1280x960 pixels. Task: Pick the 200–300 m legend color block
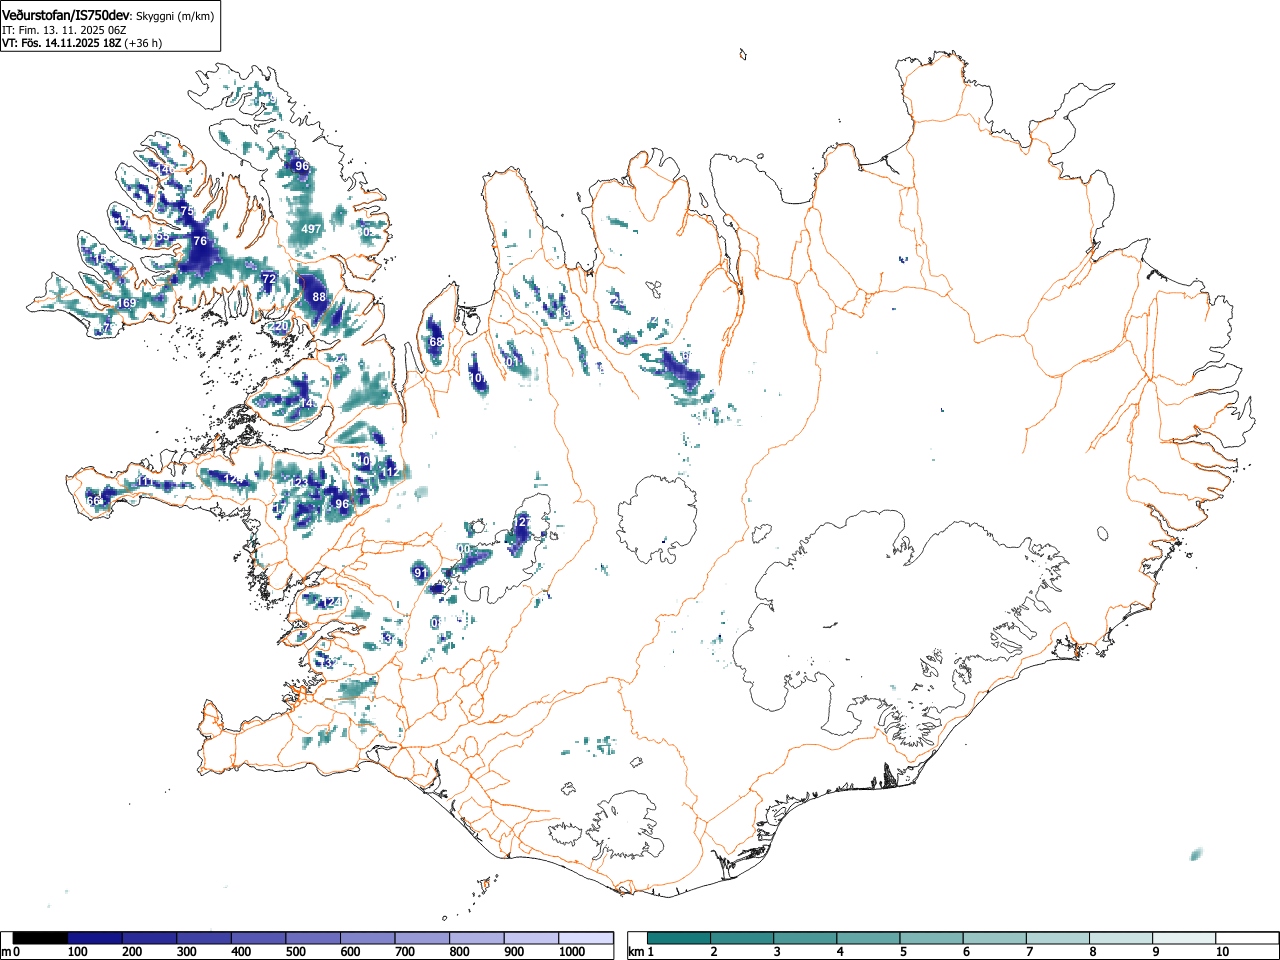(x=150, y=938)
